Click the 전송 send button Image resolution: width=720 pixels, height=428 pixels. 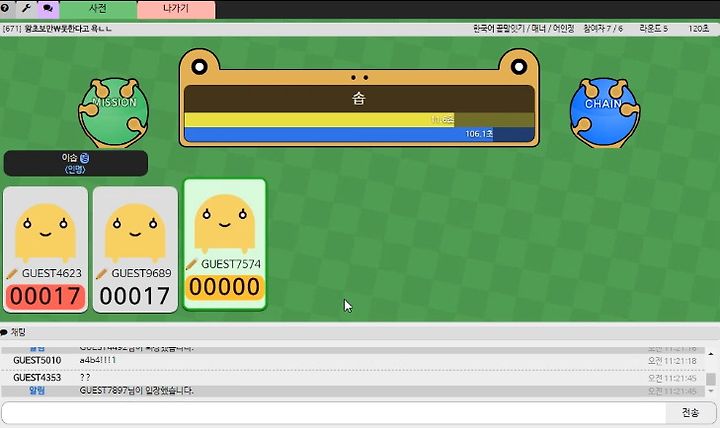coord(690,413)
